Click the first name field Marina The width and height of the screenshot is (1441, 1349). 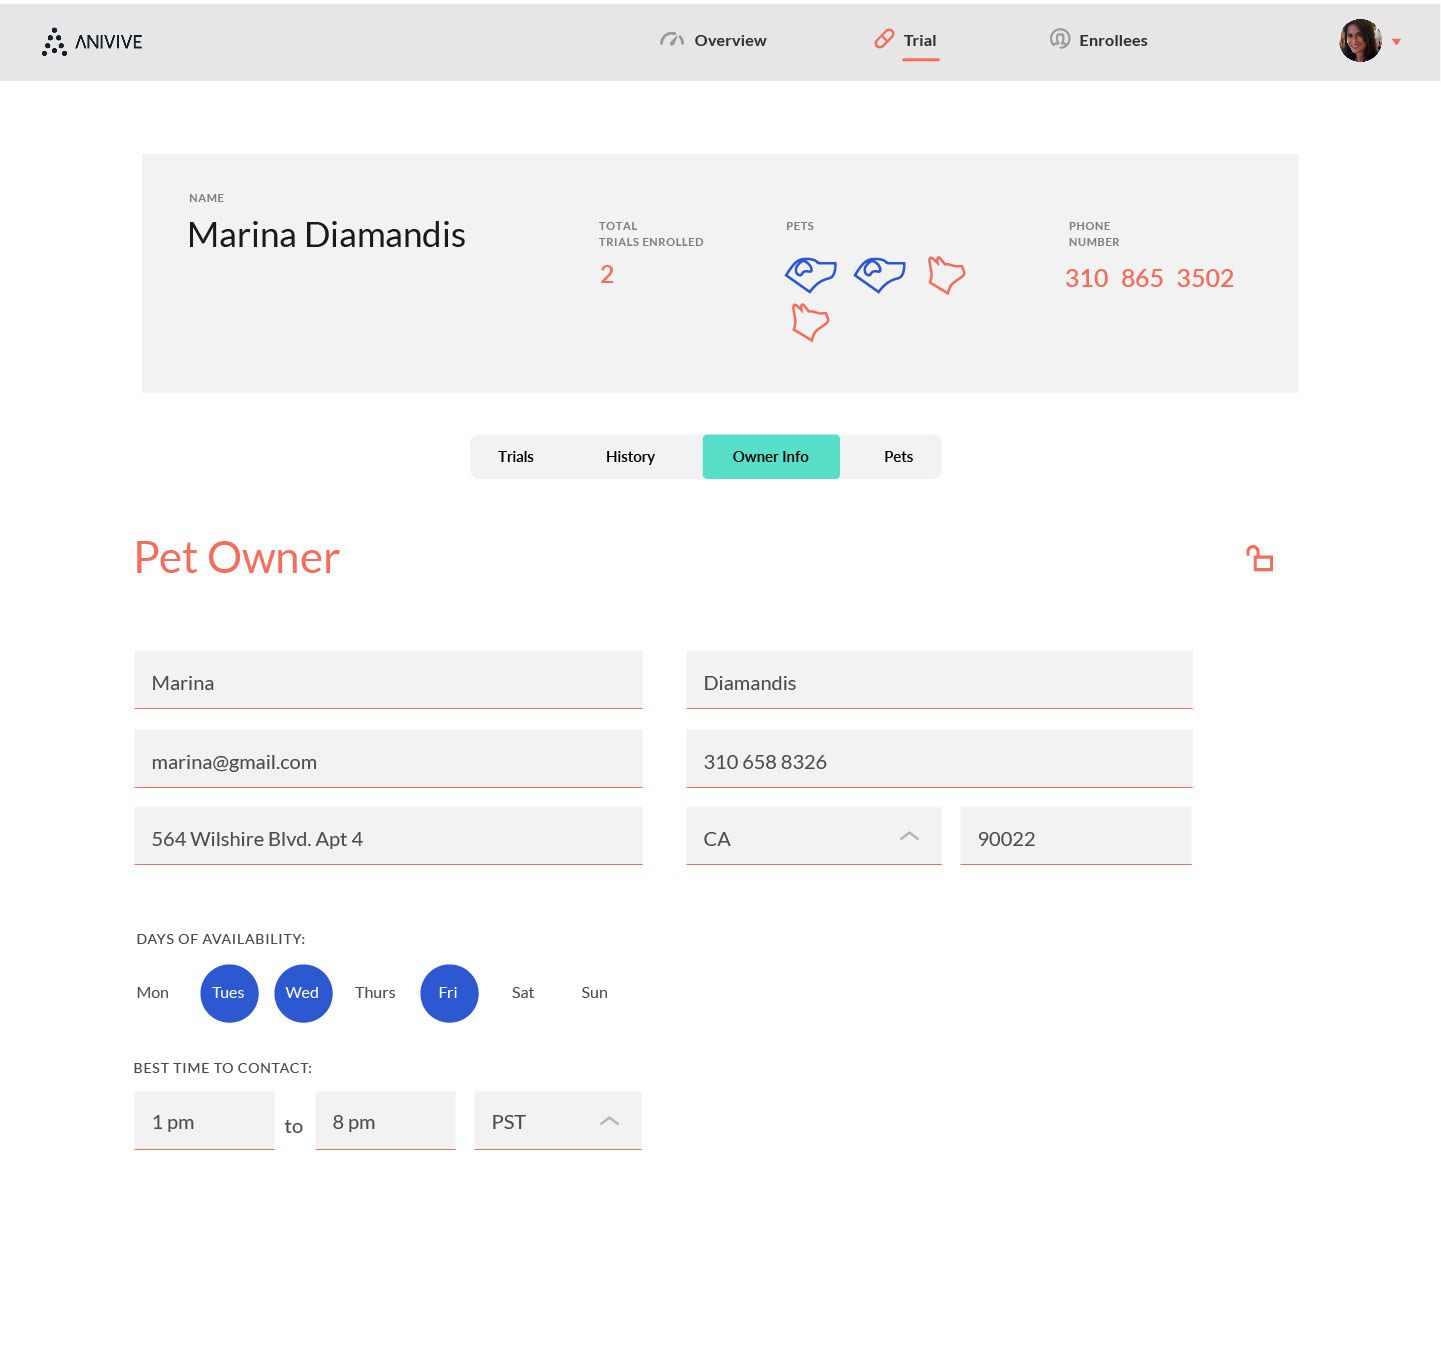(x=388, y=680)
